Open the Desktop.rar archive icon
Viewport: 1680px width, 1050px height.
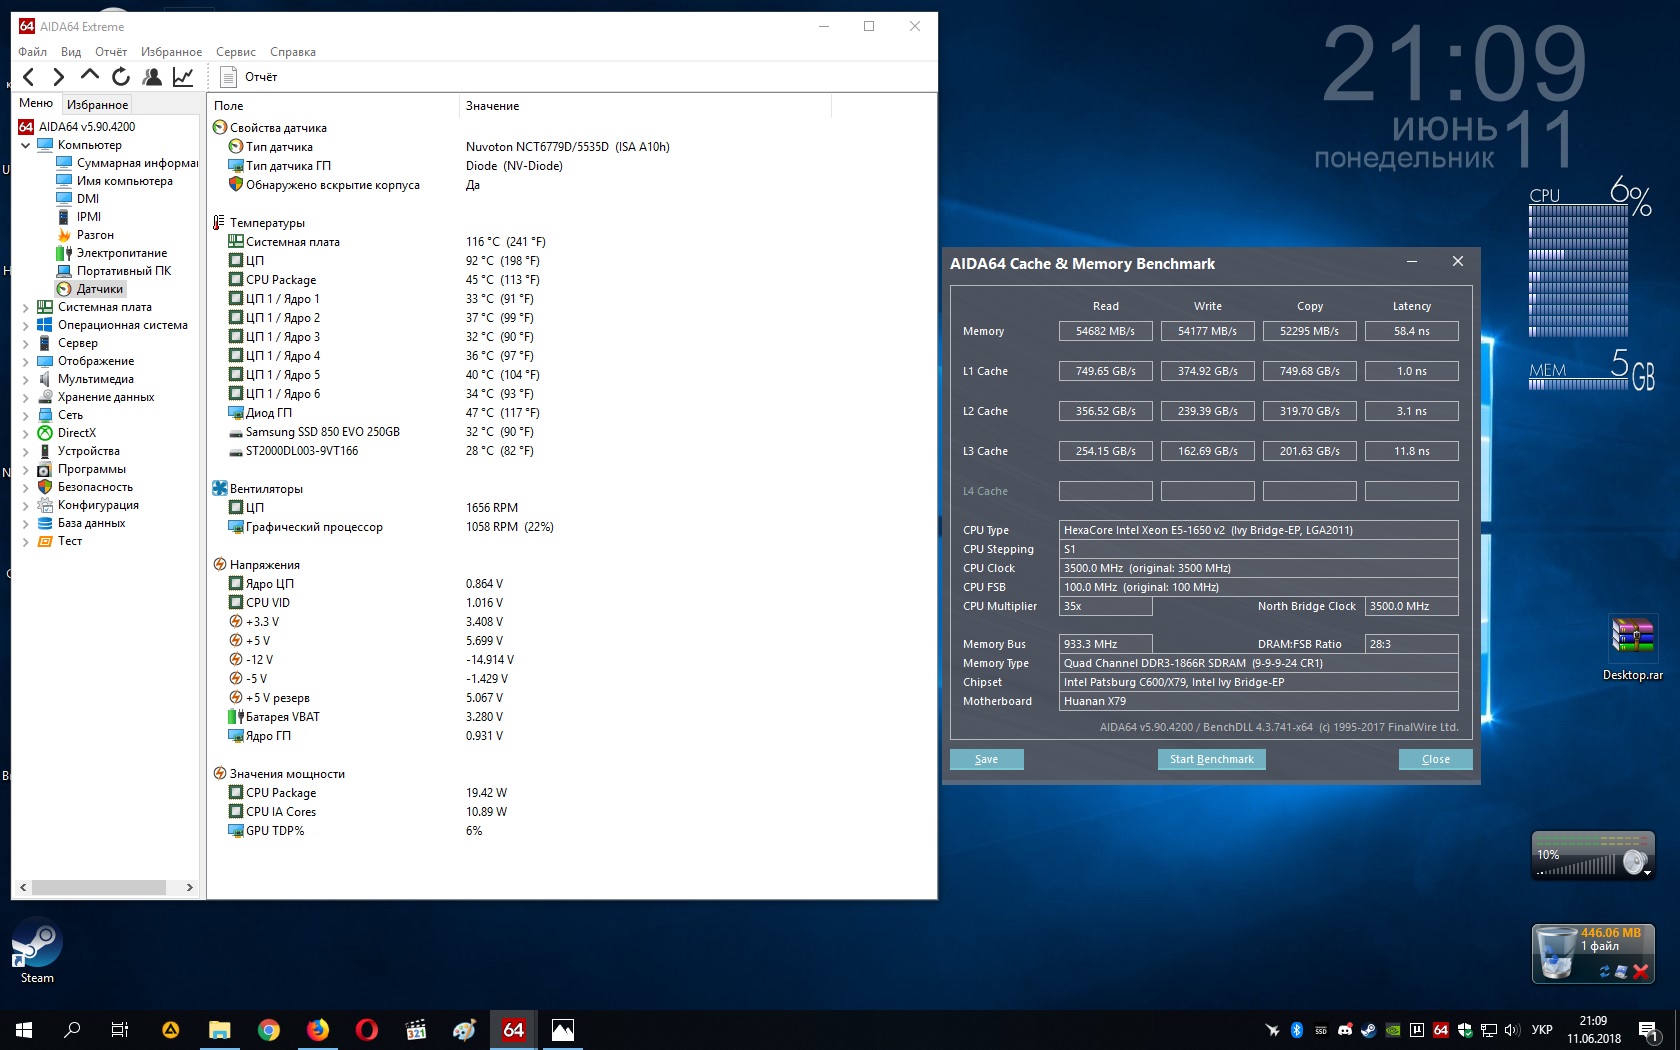pos(1632,647)
